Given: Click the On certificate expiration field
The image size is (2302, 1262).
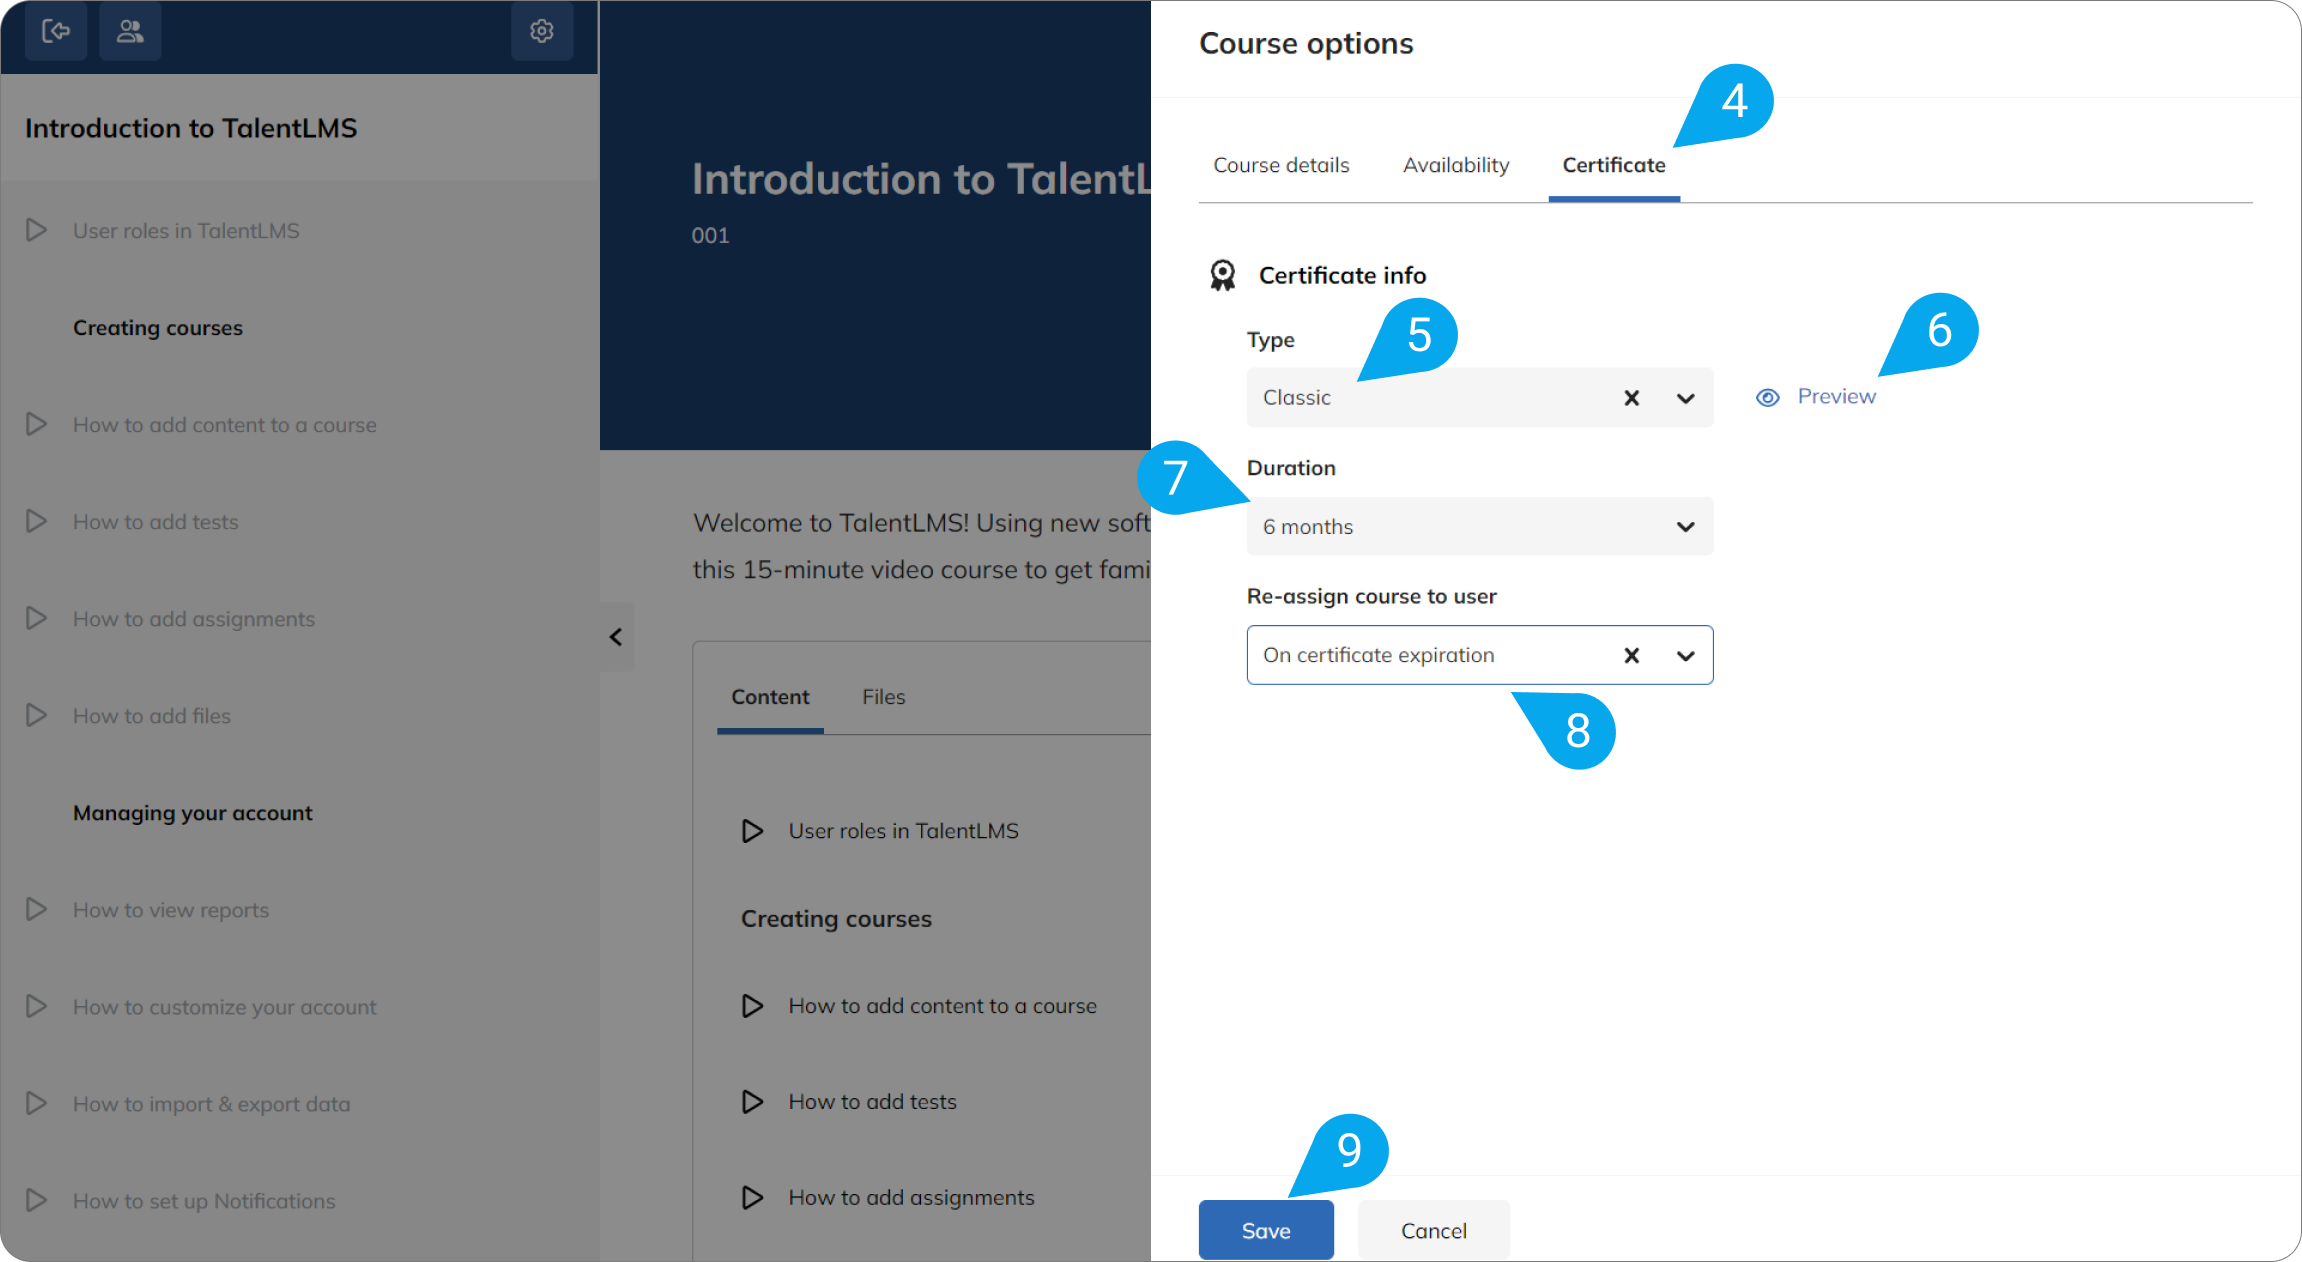Looking at the screenshot, I should (x=1480, y=655).
